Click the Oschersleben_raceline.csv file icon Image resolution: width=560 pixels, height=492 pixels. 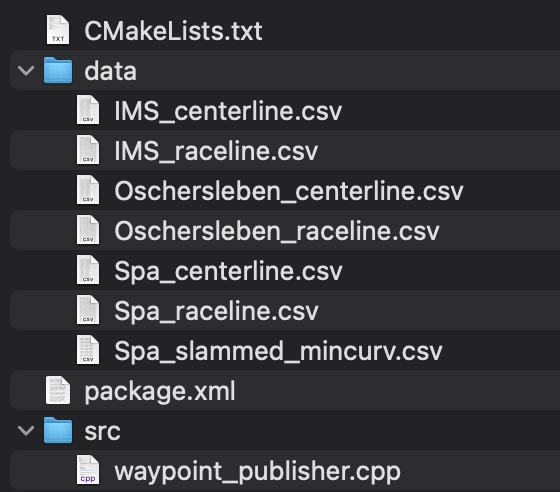(88, 230)
